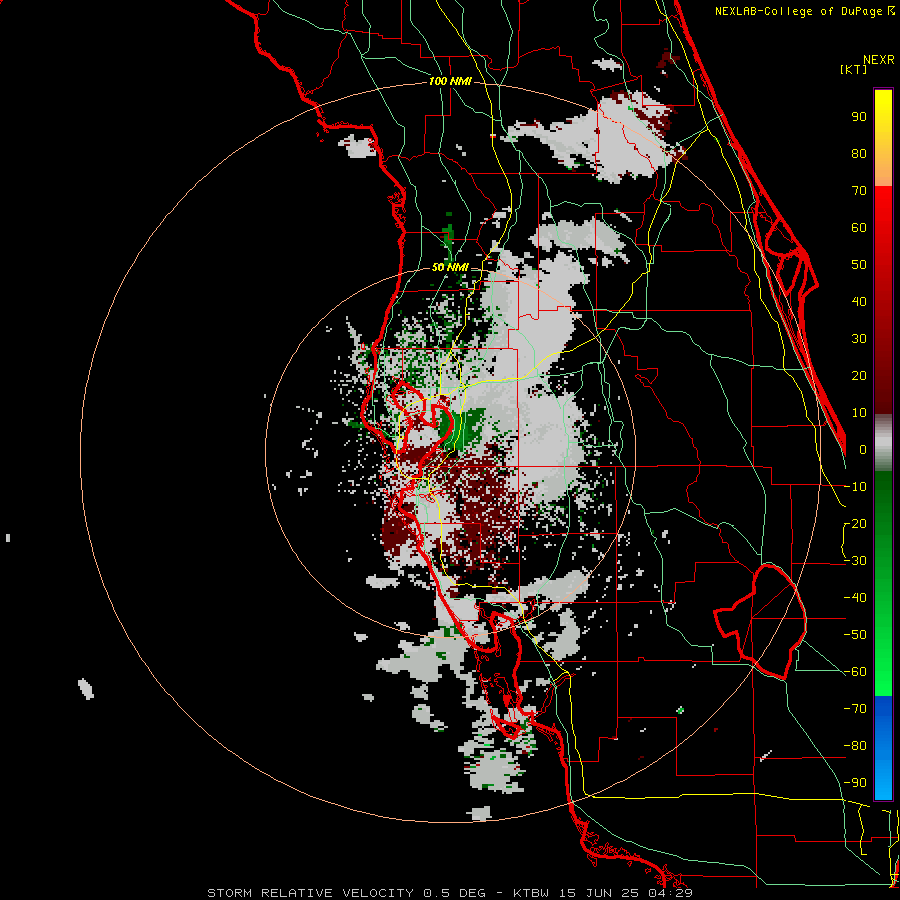This screenshot has width=900, height=900.
Task: Click the [KT] units label
Action: click(854, 69)
